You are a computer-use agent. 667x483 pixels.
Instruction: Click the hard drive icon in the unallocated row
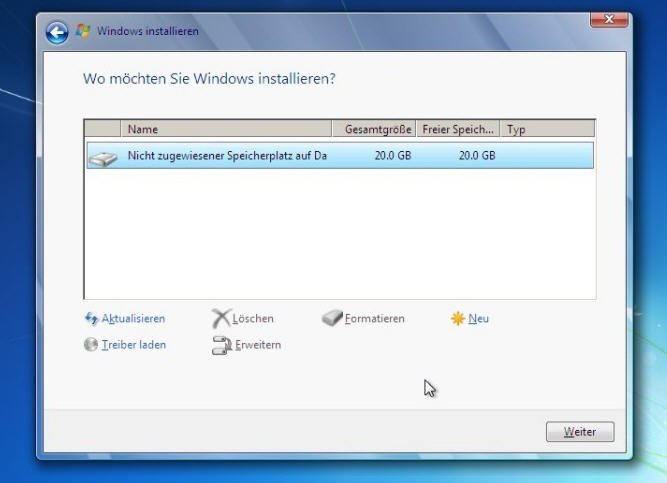[x=103, y=158]
